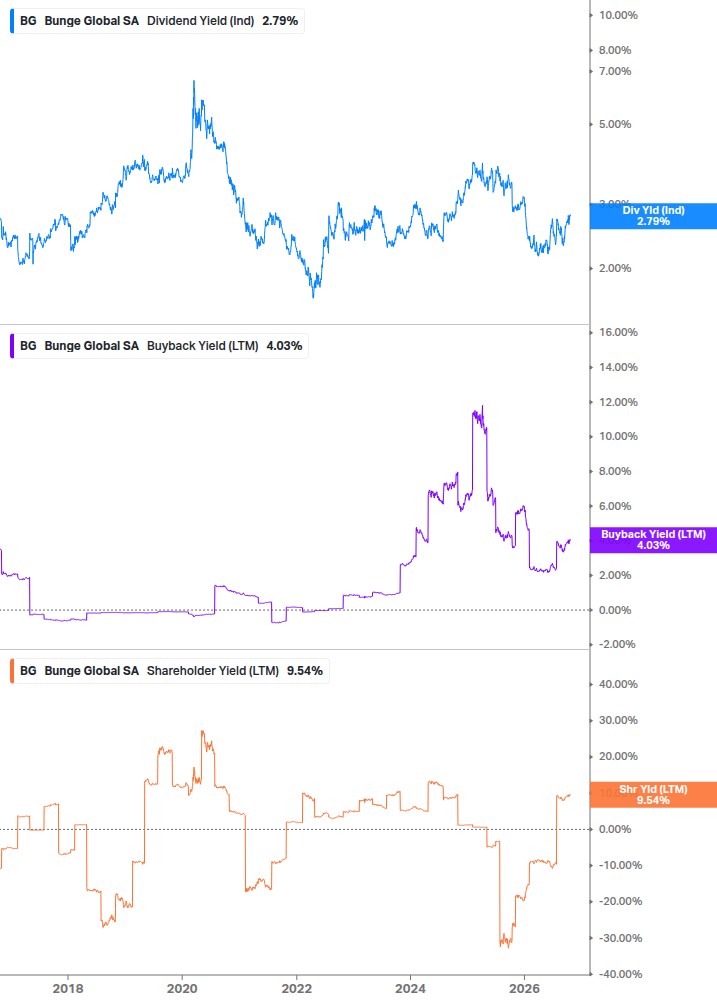The width and height of the screenshot is (717, 1005).
Task: Click the 14.00% tick on buyback yield axis
Action: click(618, 367)
